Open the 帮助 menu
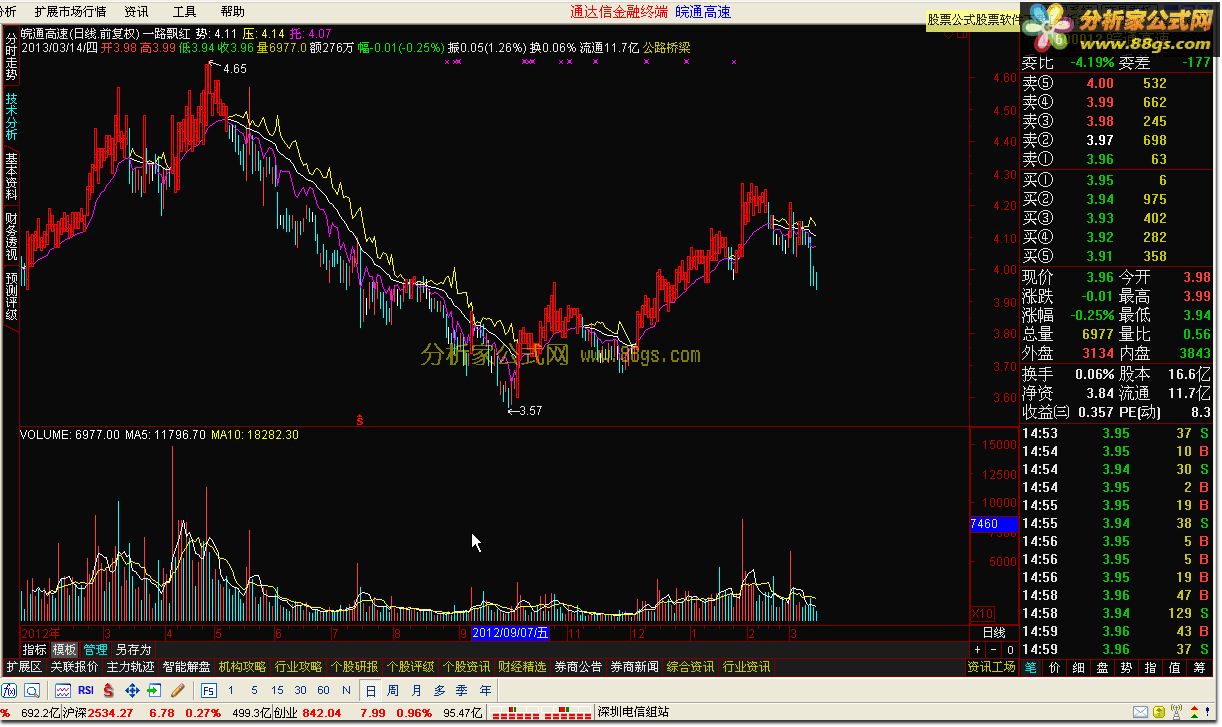Screen dimensions: 1222x727 tap(232, 12)
